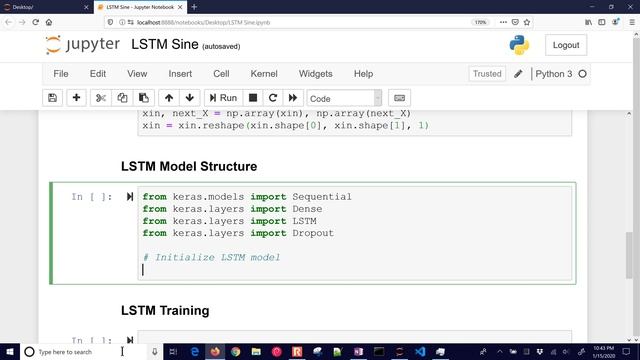Open the Firefox library icon
This screenshot has width=640, height=360.
coord(588,22)
